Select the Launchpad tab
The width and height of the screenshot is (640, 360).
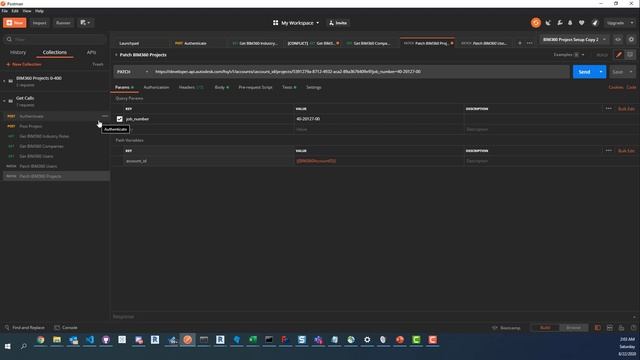click(129, 43)
